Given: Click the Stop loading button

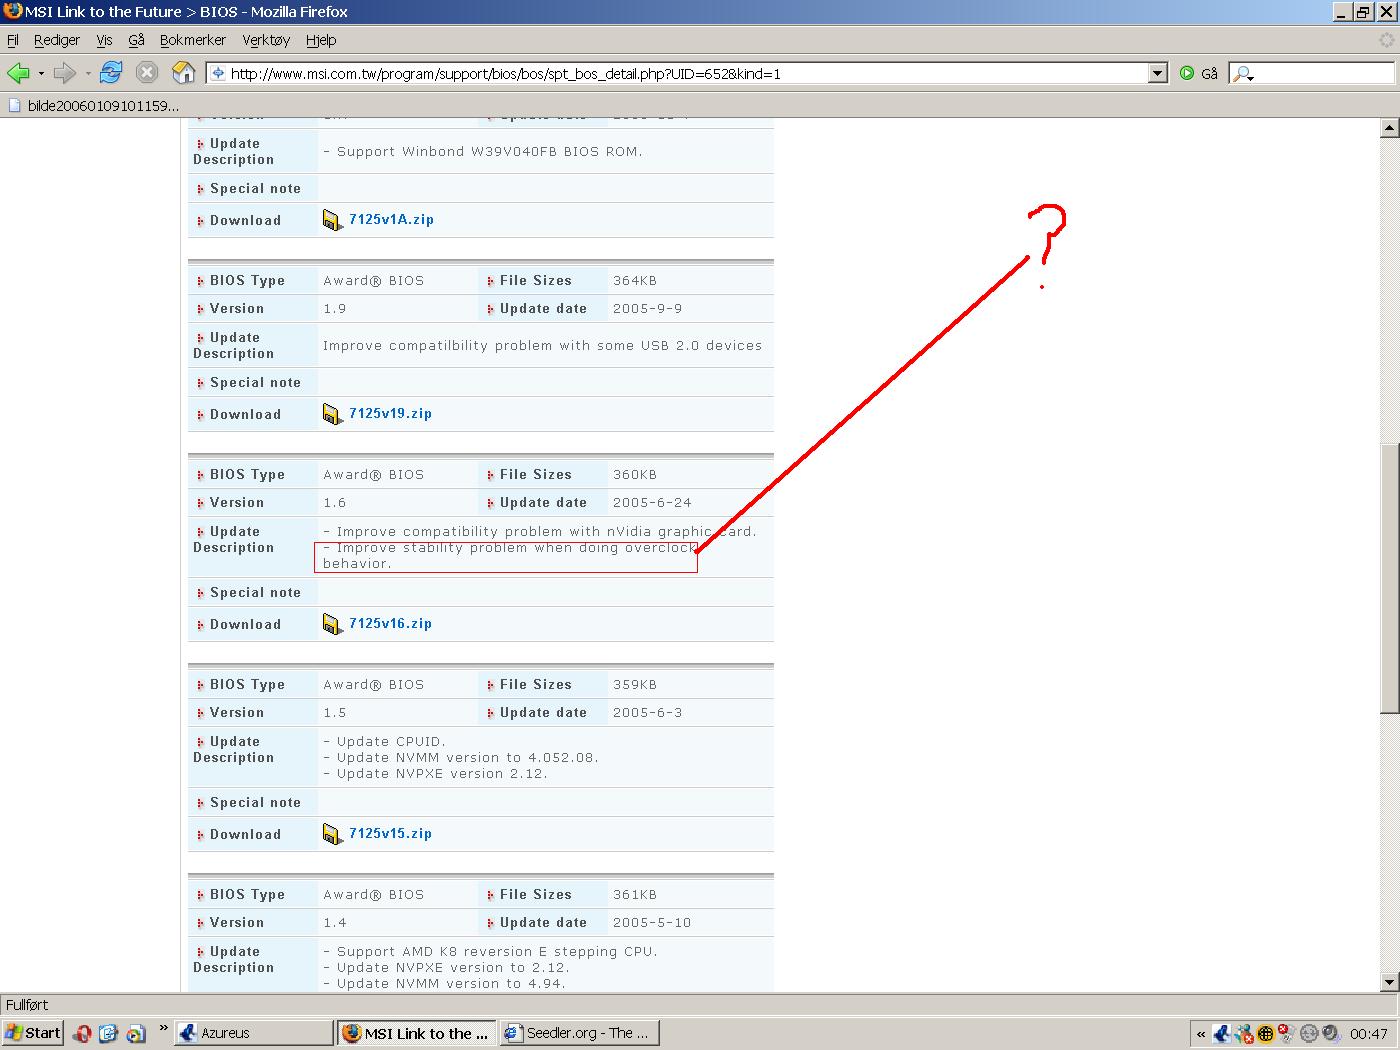Looking at the screenshot, I should (x=147, y=73).
